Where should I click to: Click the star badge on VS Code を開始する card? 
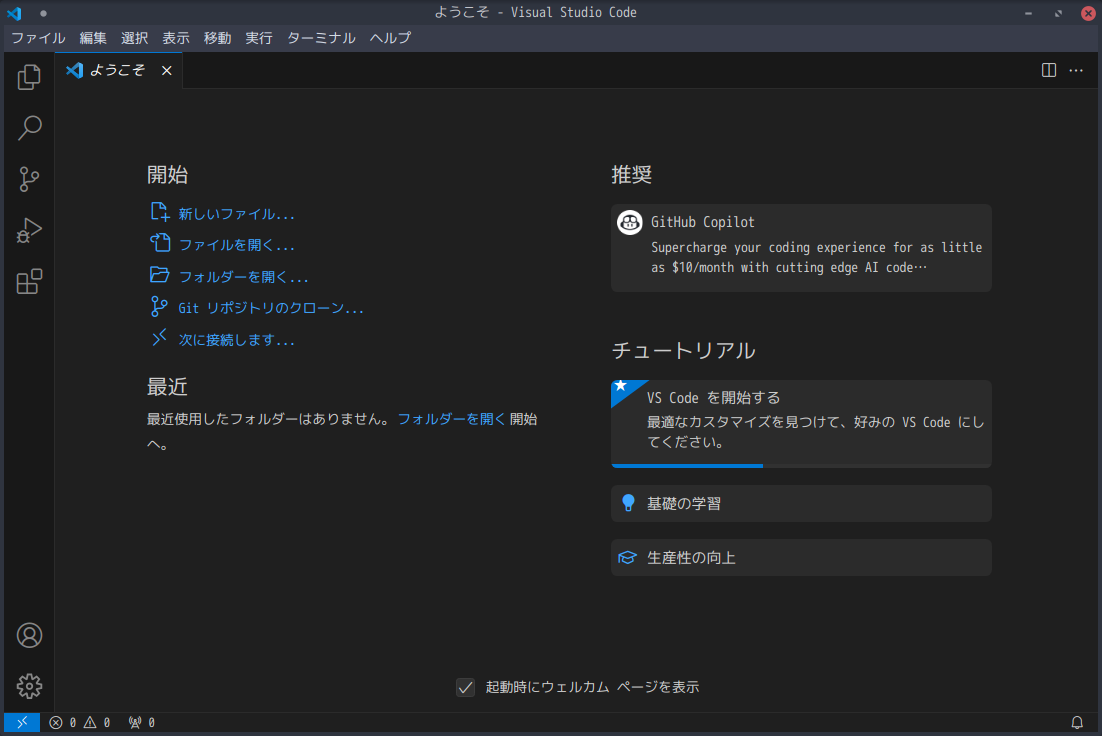click(621, 386)
